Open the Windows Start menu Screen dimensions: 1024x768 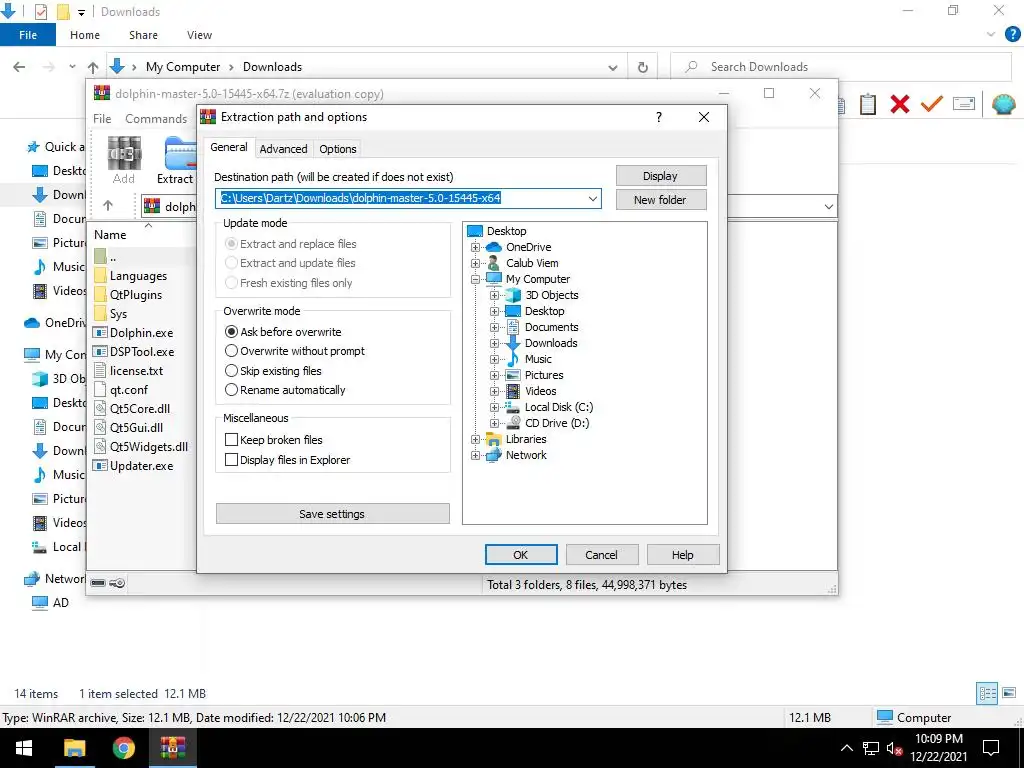pyautogui.click(x=24, y=748)
